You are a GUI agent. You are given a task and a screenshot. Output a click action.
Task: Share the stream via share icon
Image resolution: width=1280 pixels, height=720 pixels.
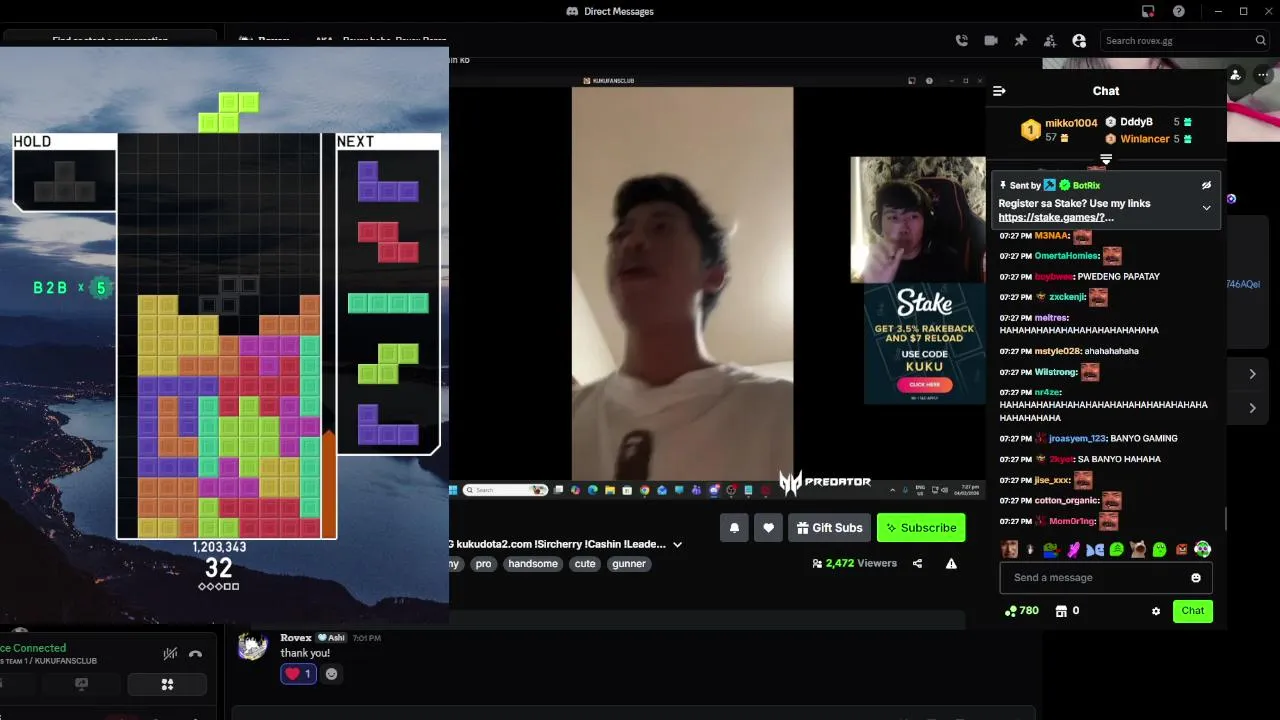(x=917, y=564)
